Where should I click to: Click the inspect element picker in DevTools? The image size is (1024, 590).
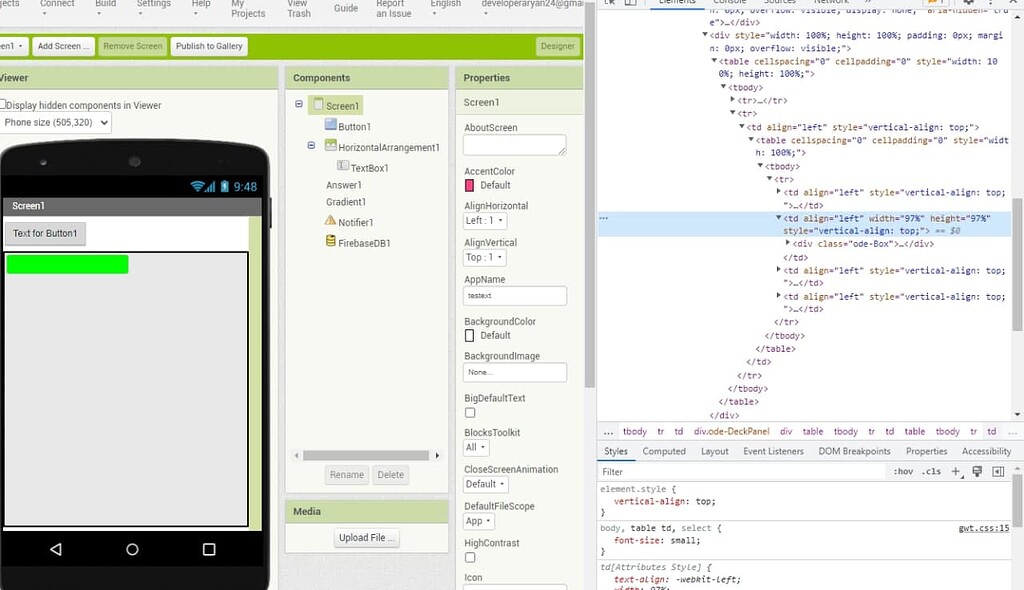click(x=611, y=3)
